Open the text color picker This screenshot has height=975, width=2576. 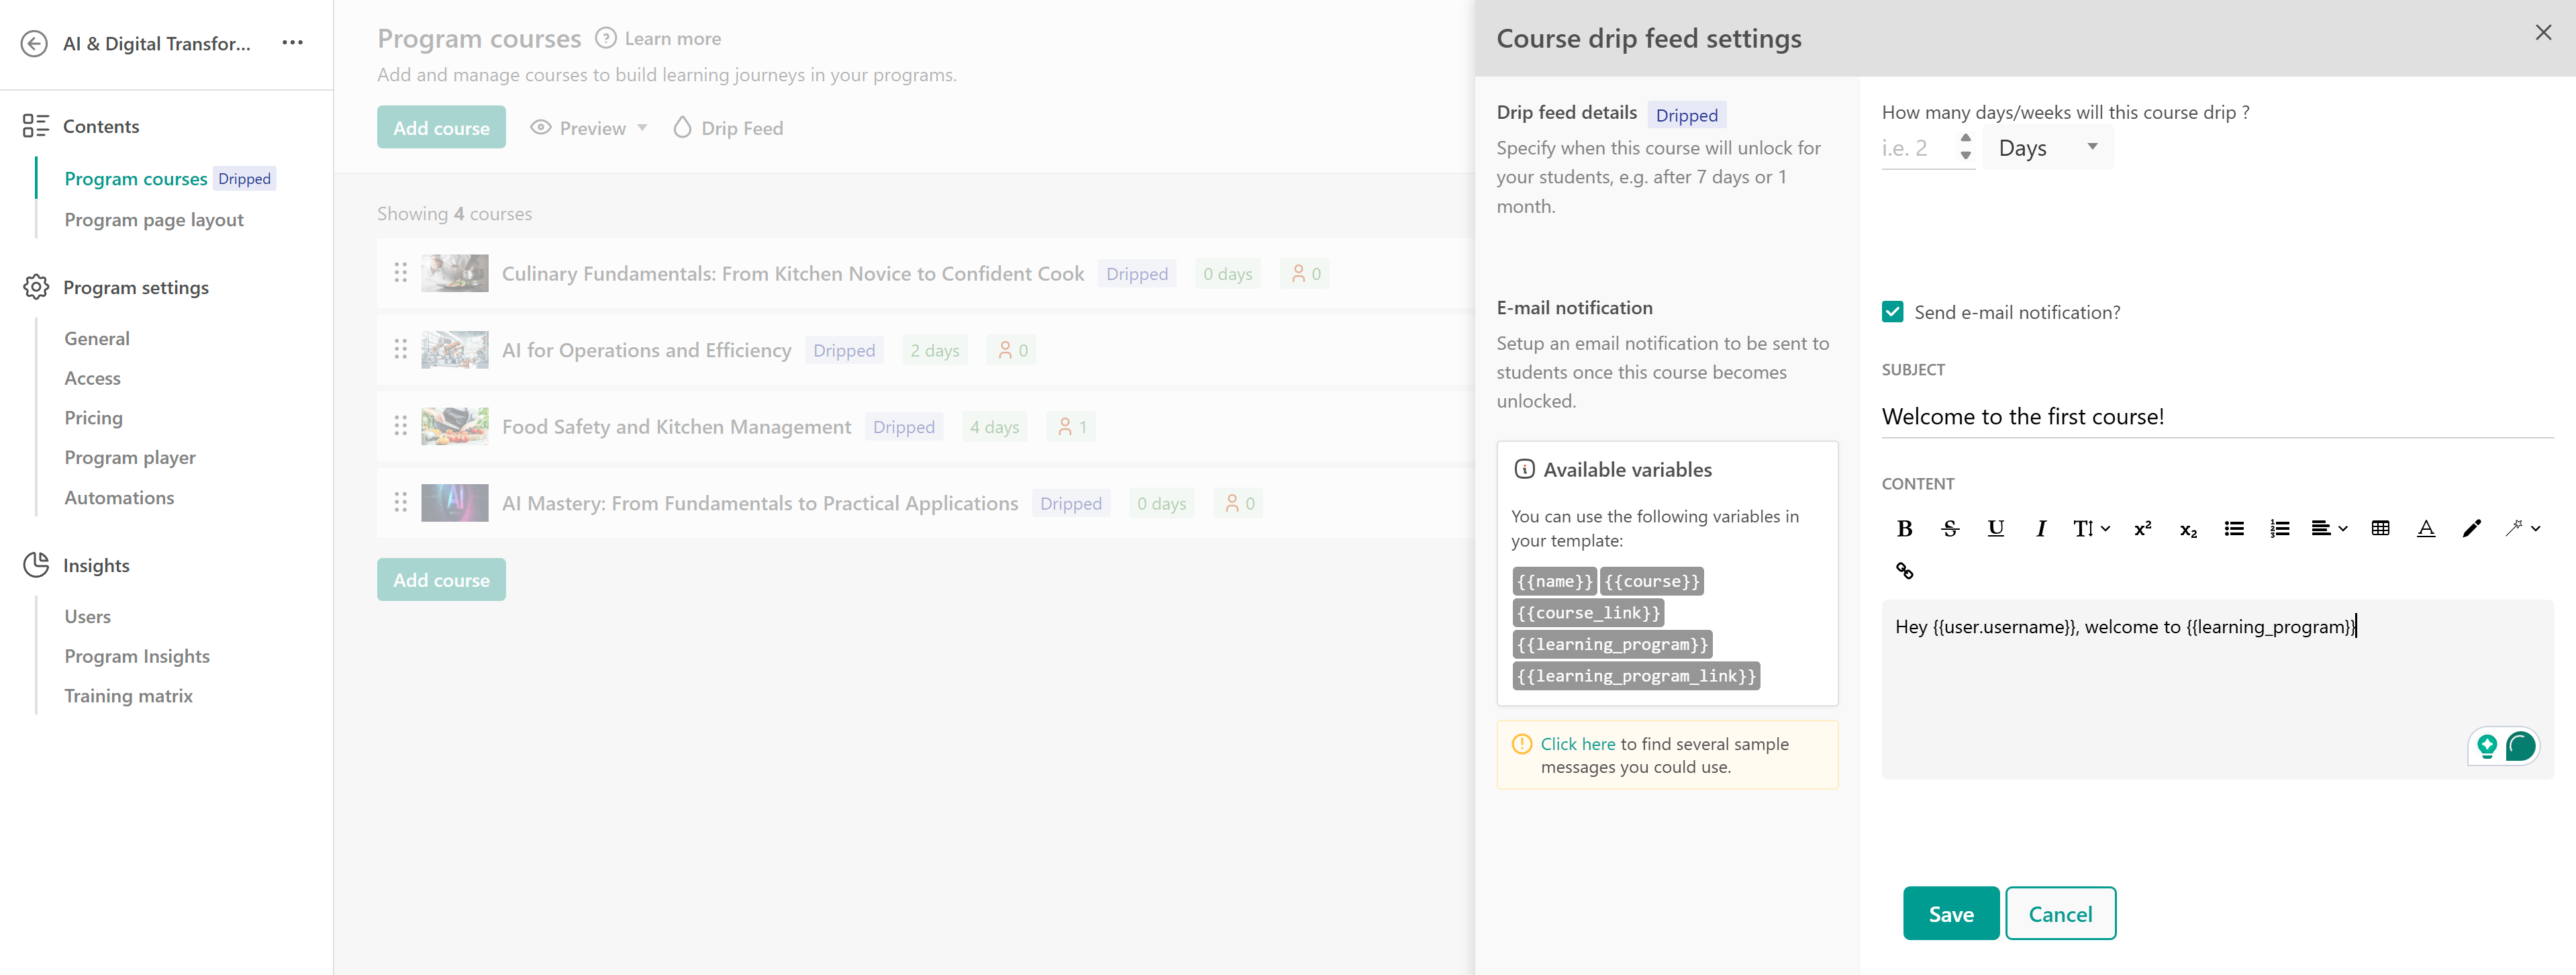[2425, 528]
